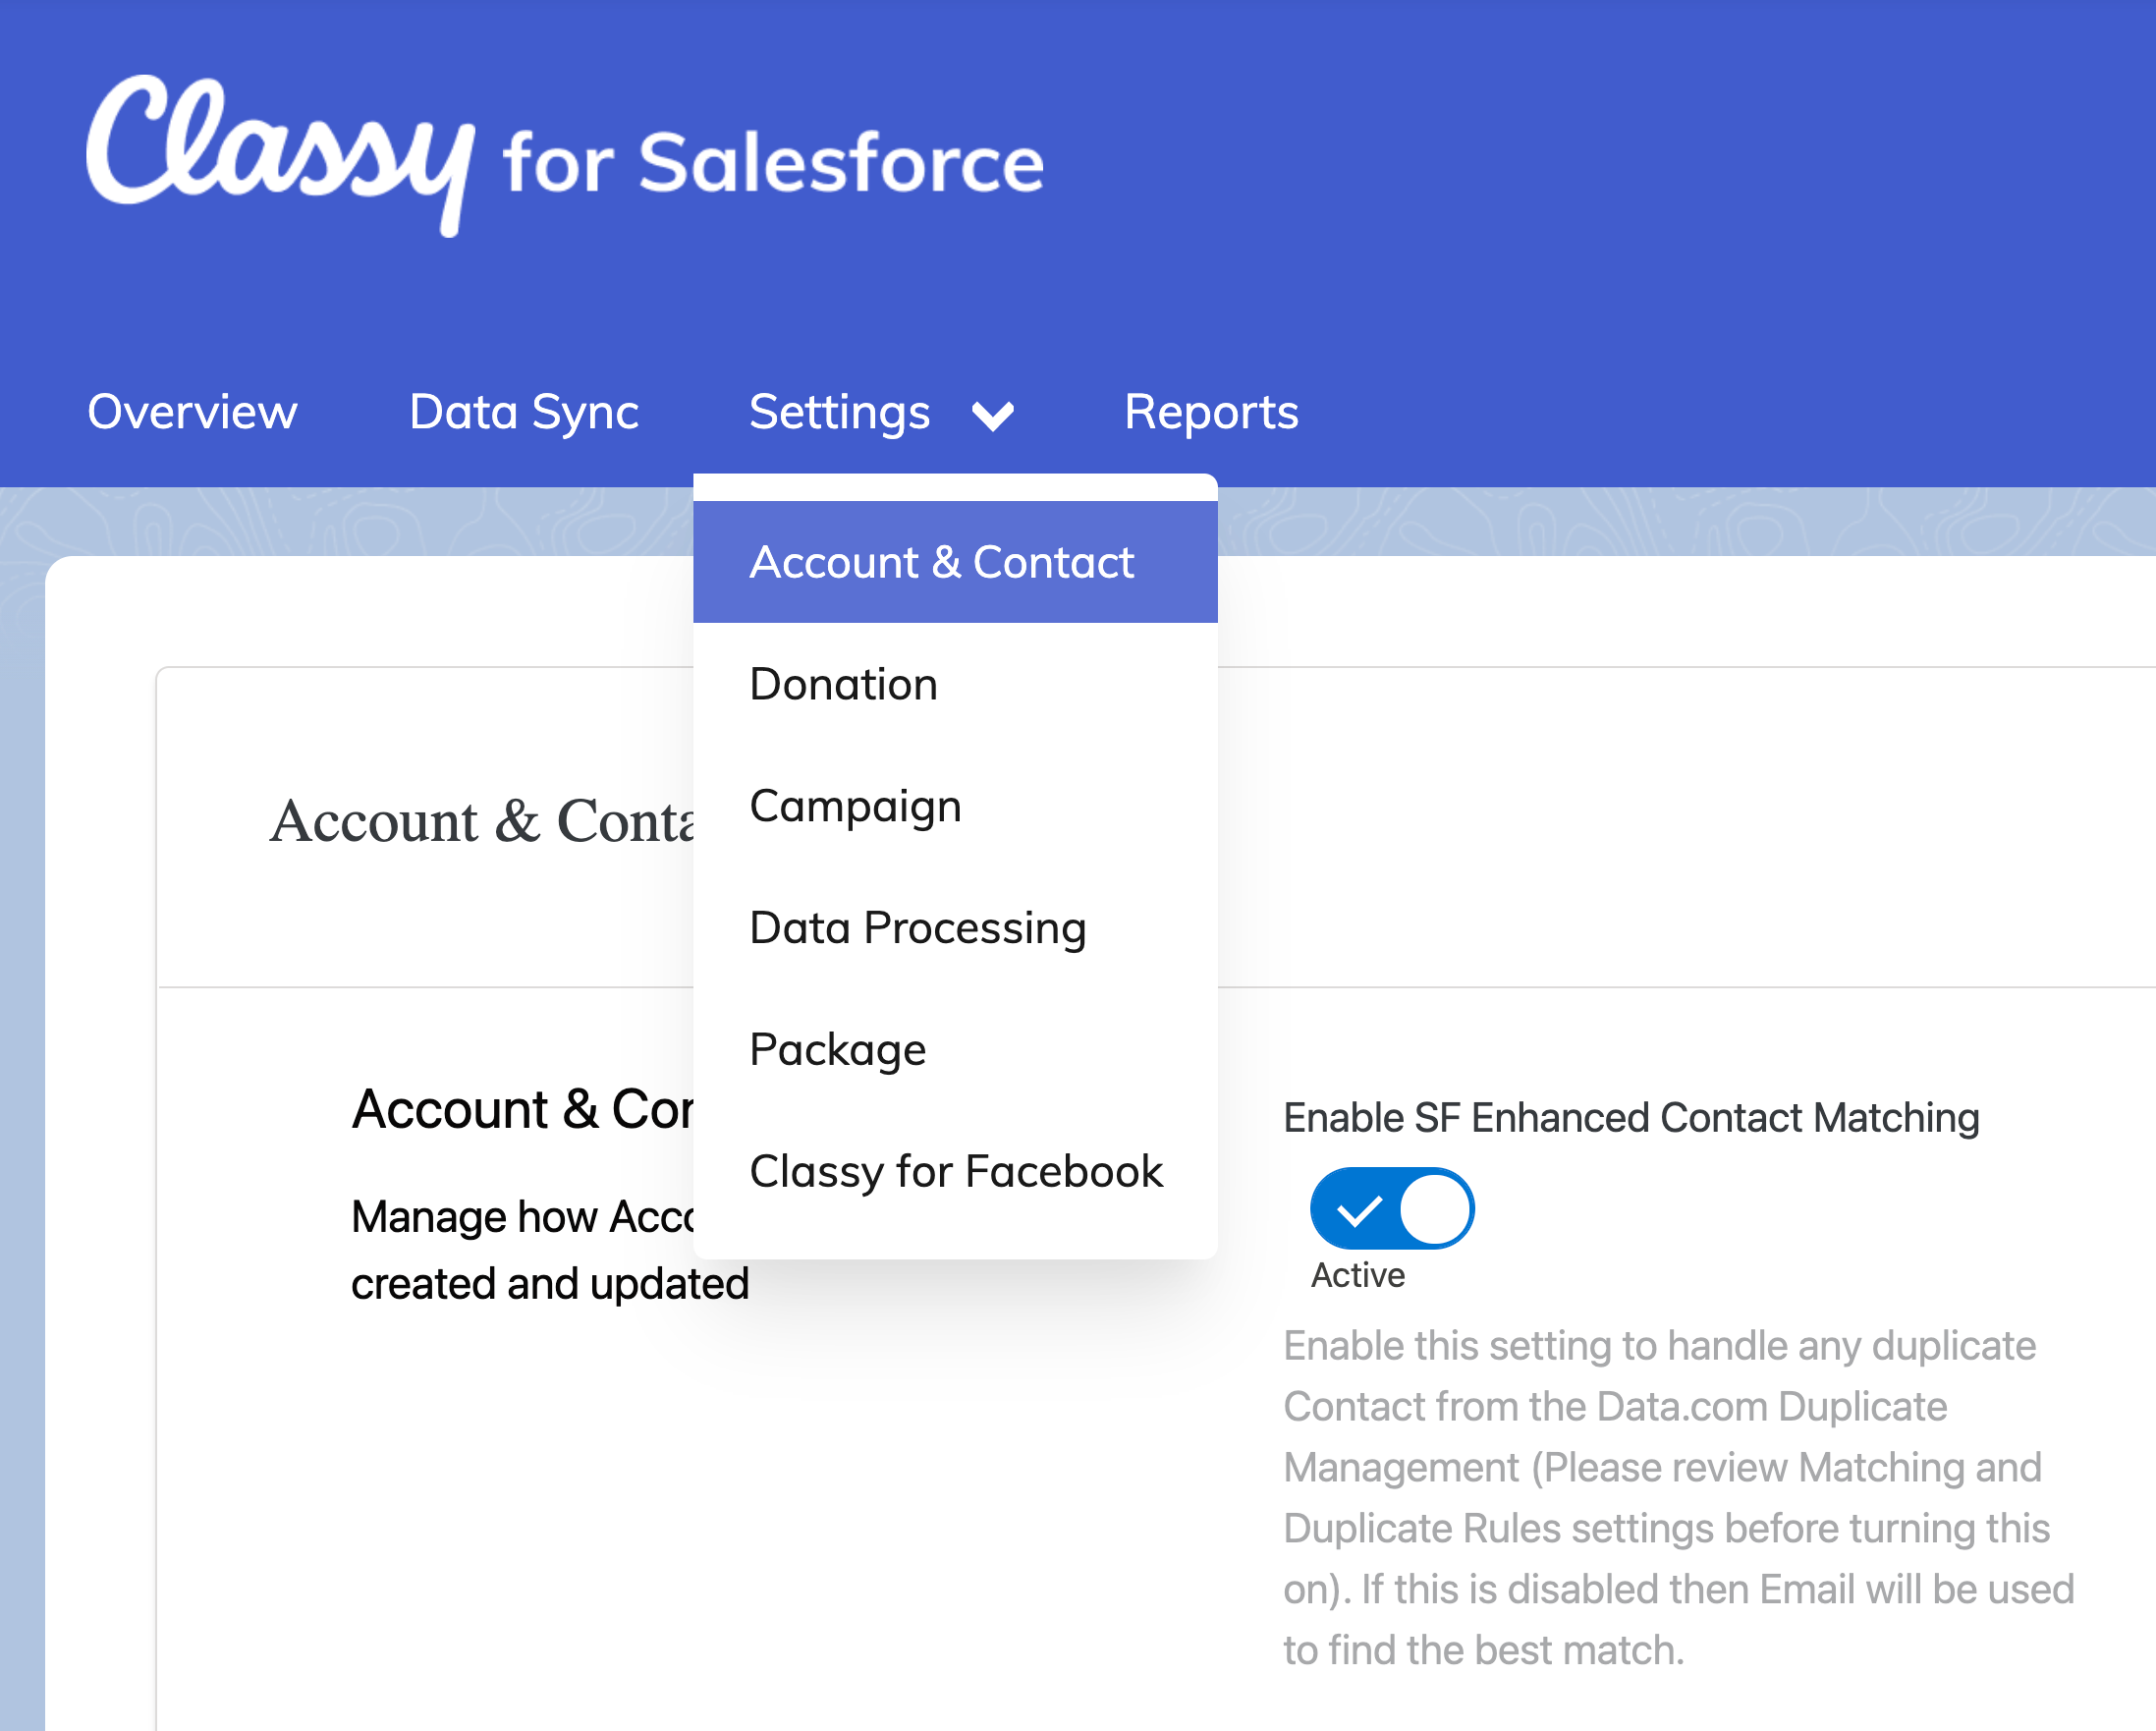2156x1731 pixels.
Task: Choose Donation in the Settings dropdown
Action: [955, 684]
